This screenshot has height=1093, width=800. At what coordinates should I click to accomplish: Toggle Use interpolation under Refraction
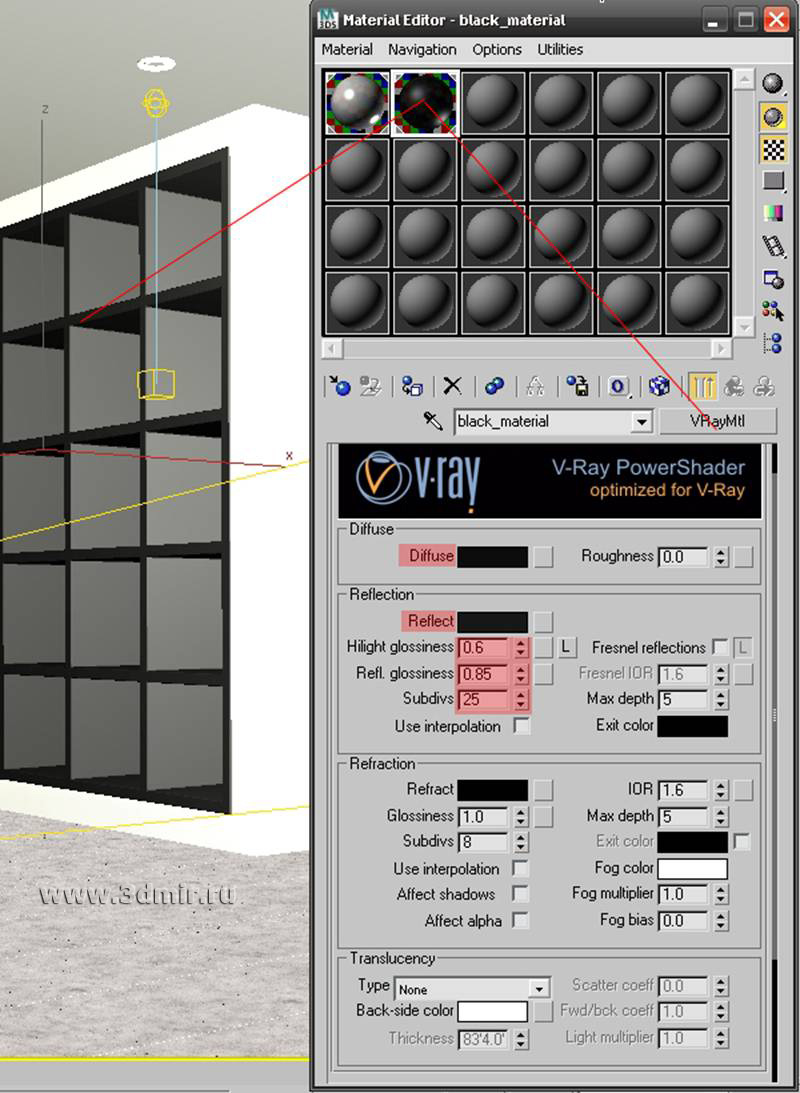521,869
